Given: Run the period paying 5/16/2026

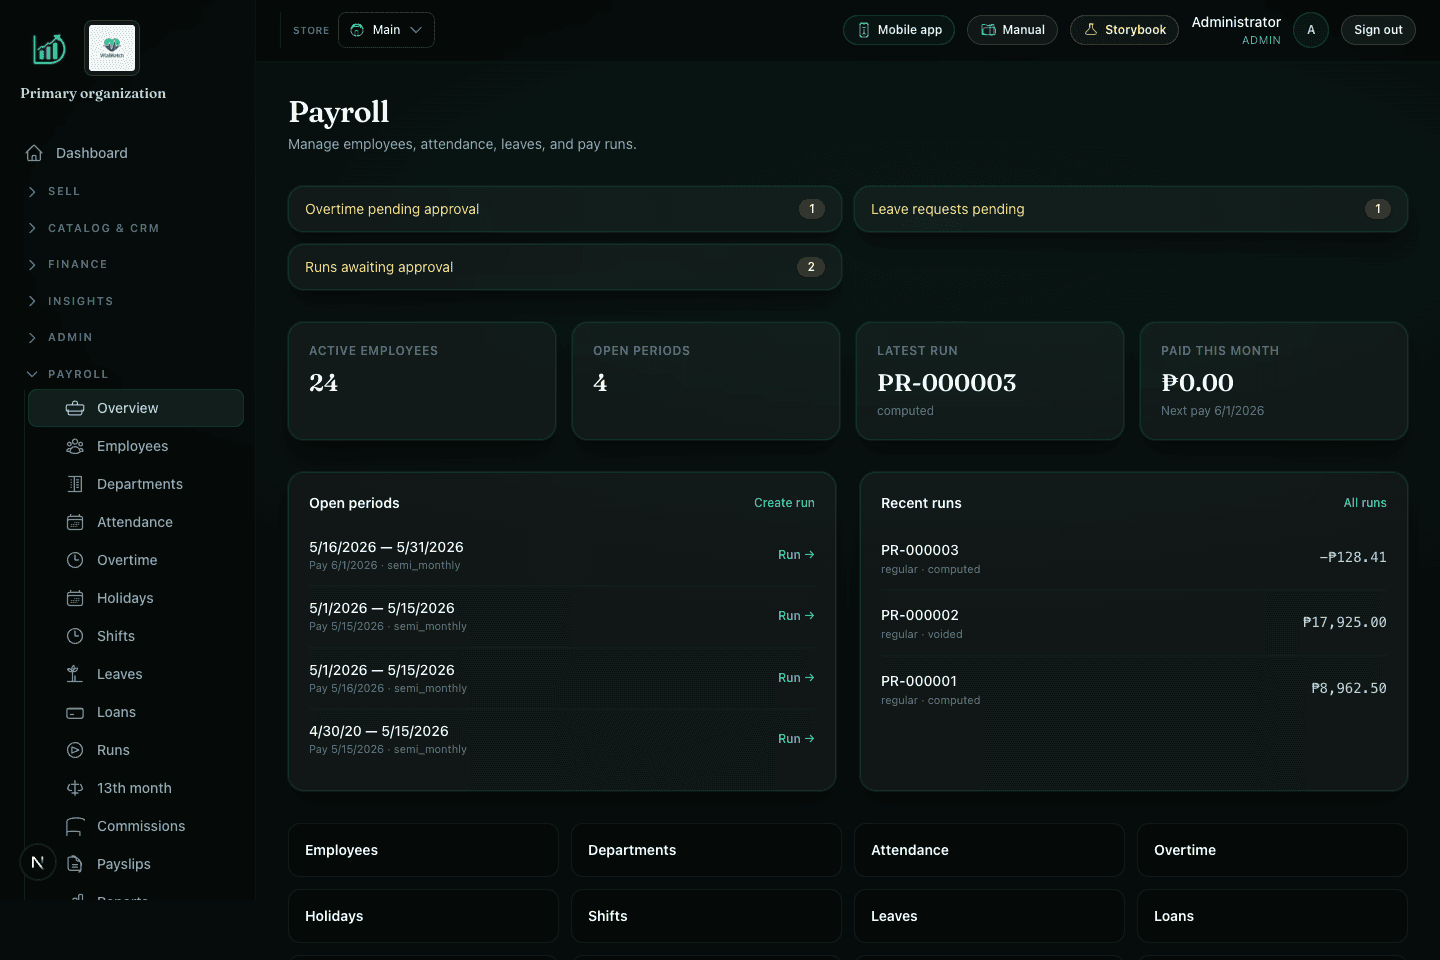Looking at the screenshot, I should 796,678.
